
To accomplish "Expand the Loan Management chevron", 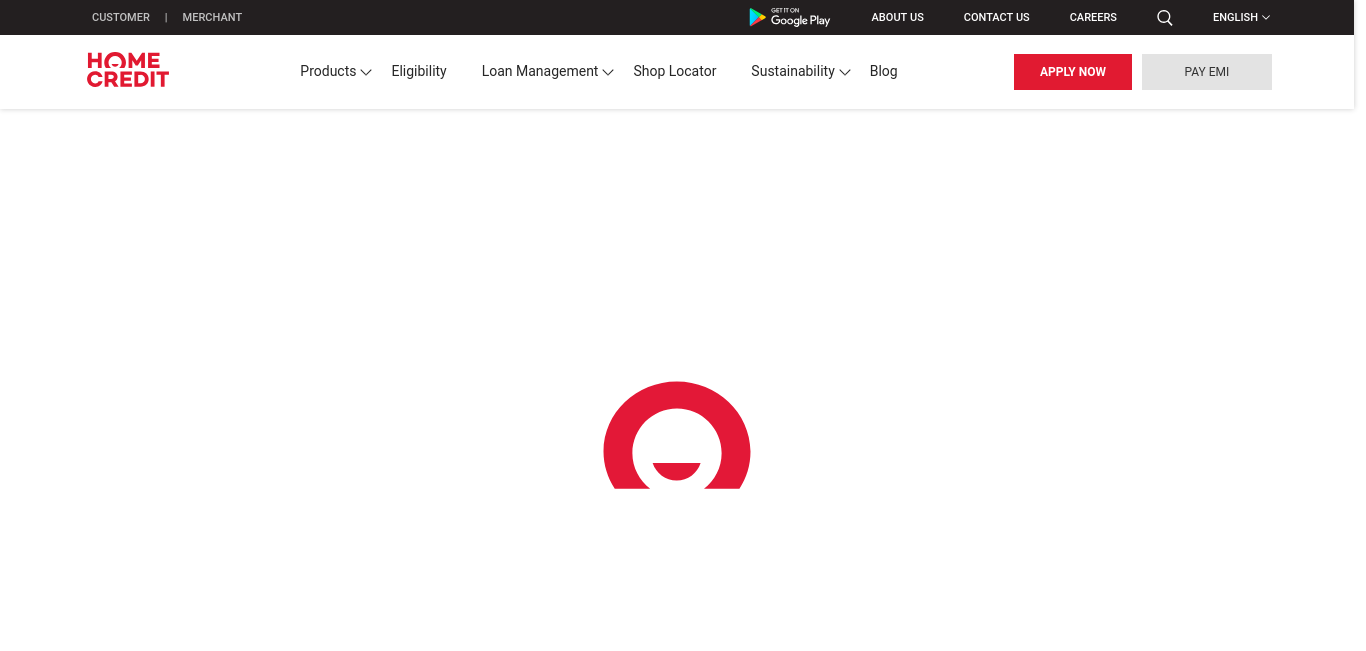I will 608,72.
